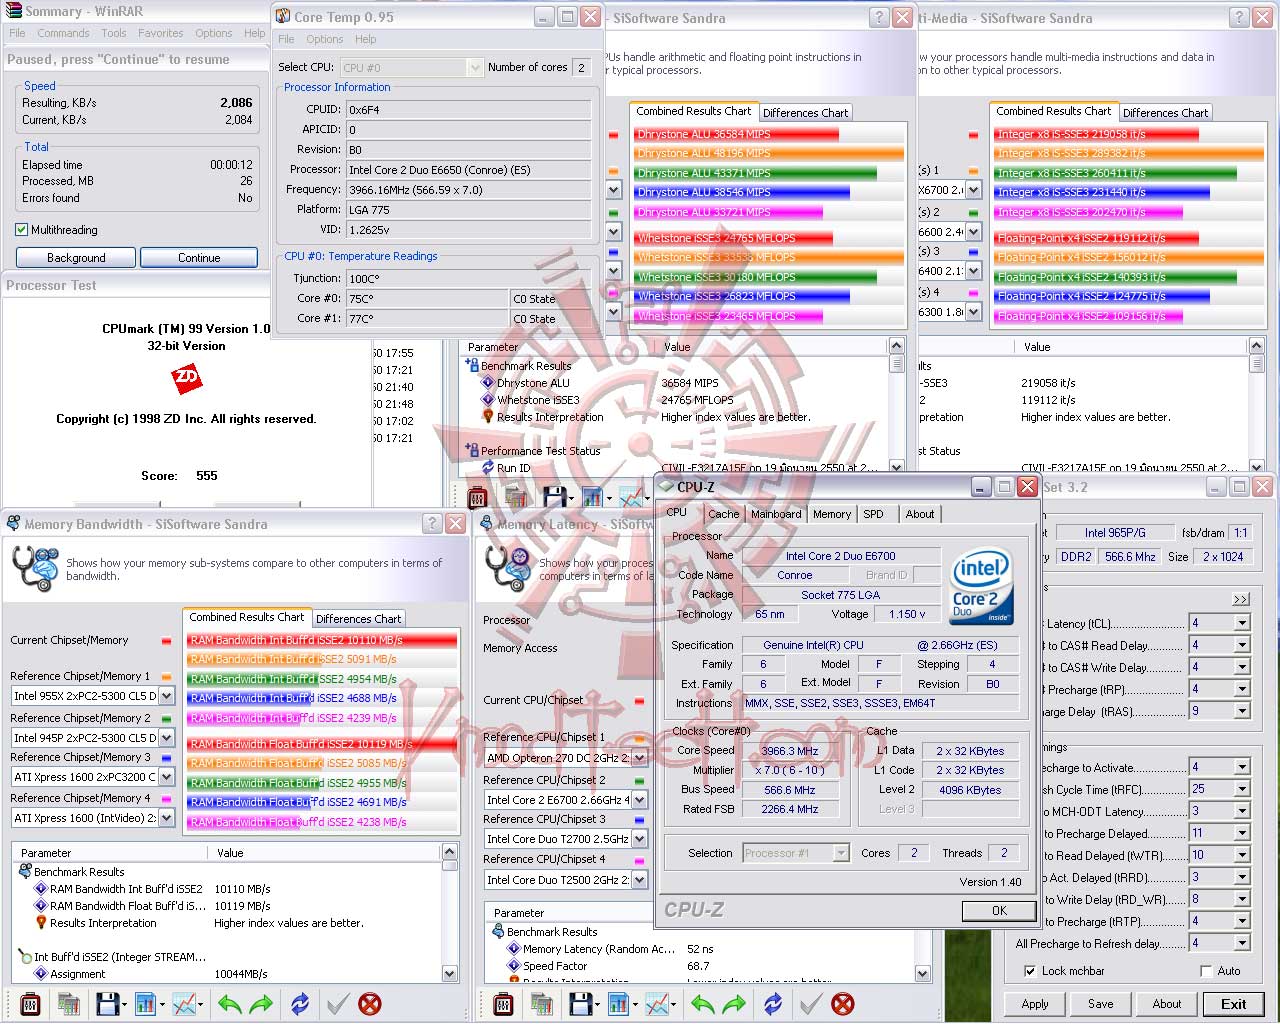1280x1024 pixels.
Task: Click the green forward arrow in Memory Latency toolbar
Action: [734, 1003]
